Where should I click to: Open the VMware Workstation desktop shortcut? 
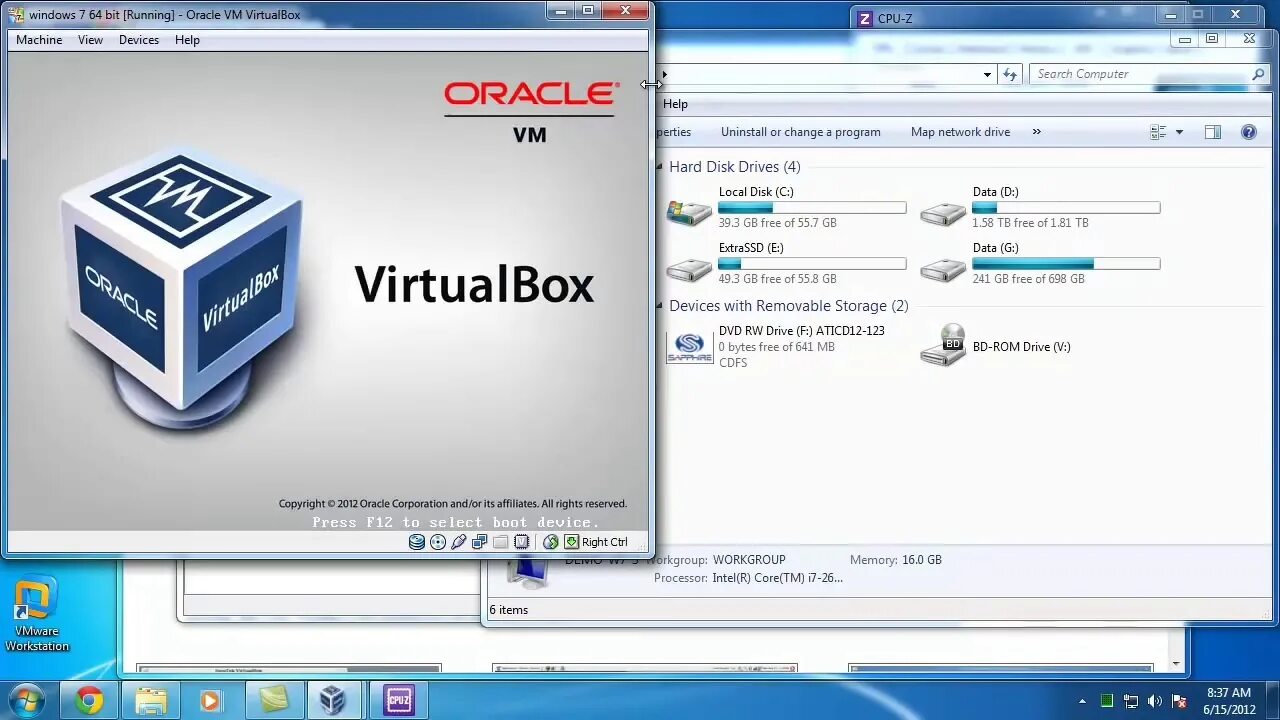pos(37,613)
